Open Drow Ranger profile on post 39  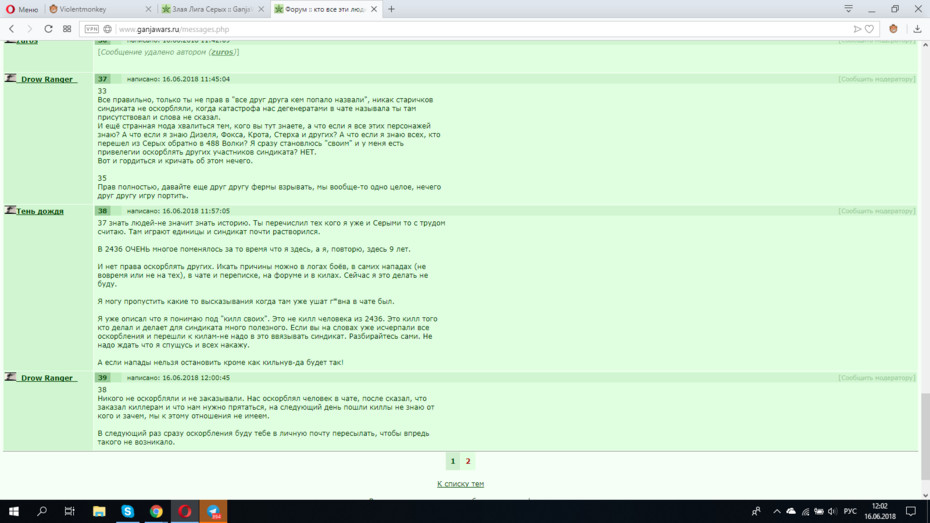coord(47,378)
